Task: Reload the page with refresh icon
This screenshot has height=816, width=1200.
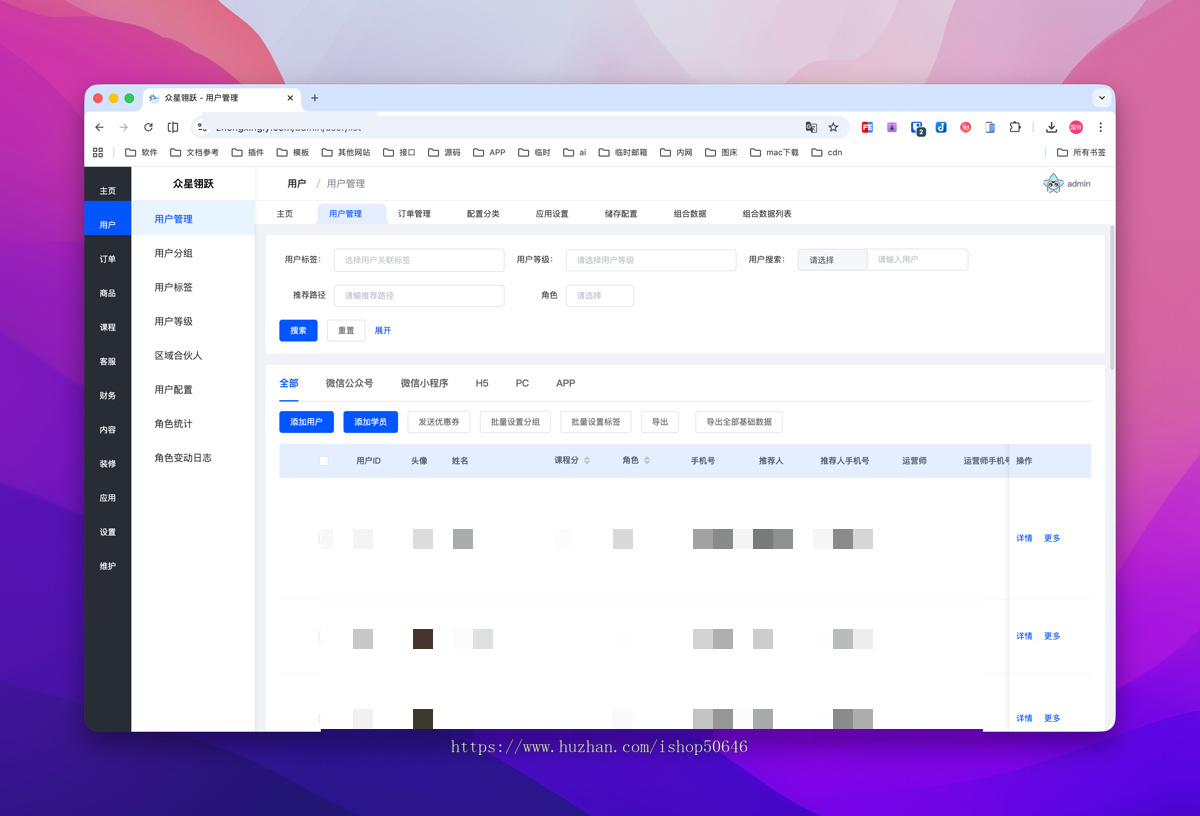Action: tap(148, 127)
